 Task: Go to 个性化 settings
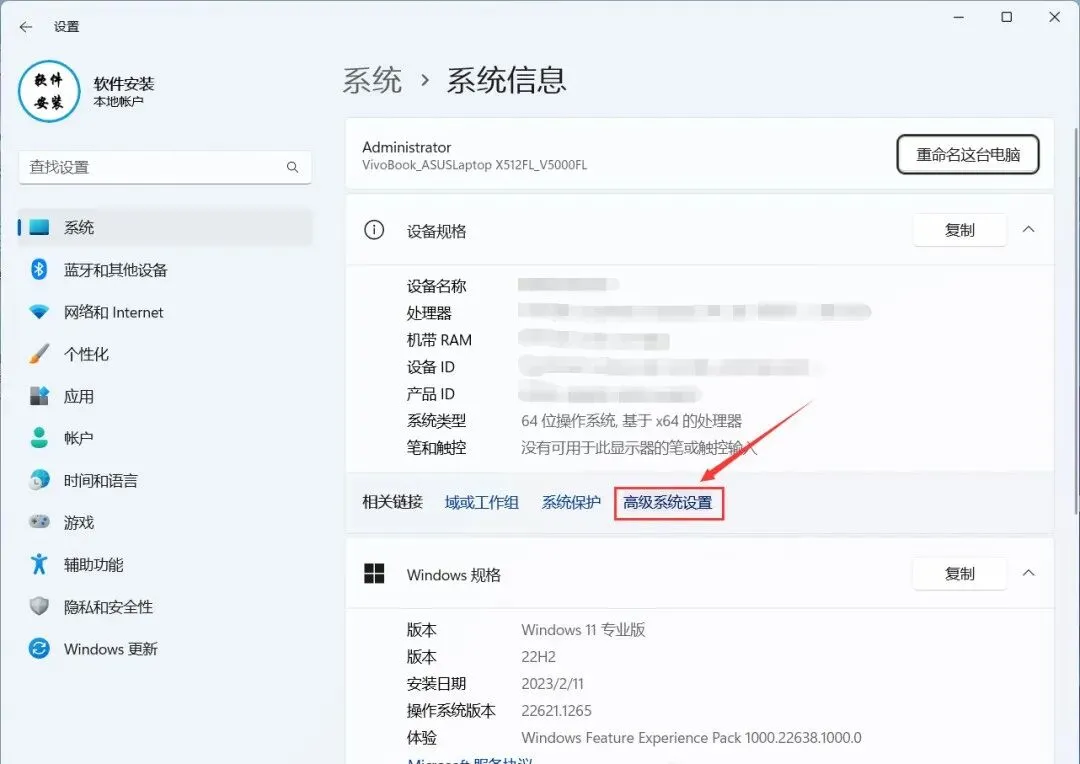[165, 354]
